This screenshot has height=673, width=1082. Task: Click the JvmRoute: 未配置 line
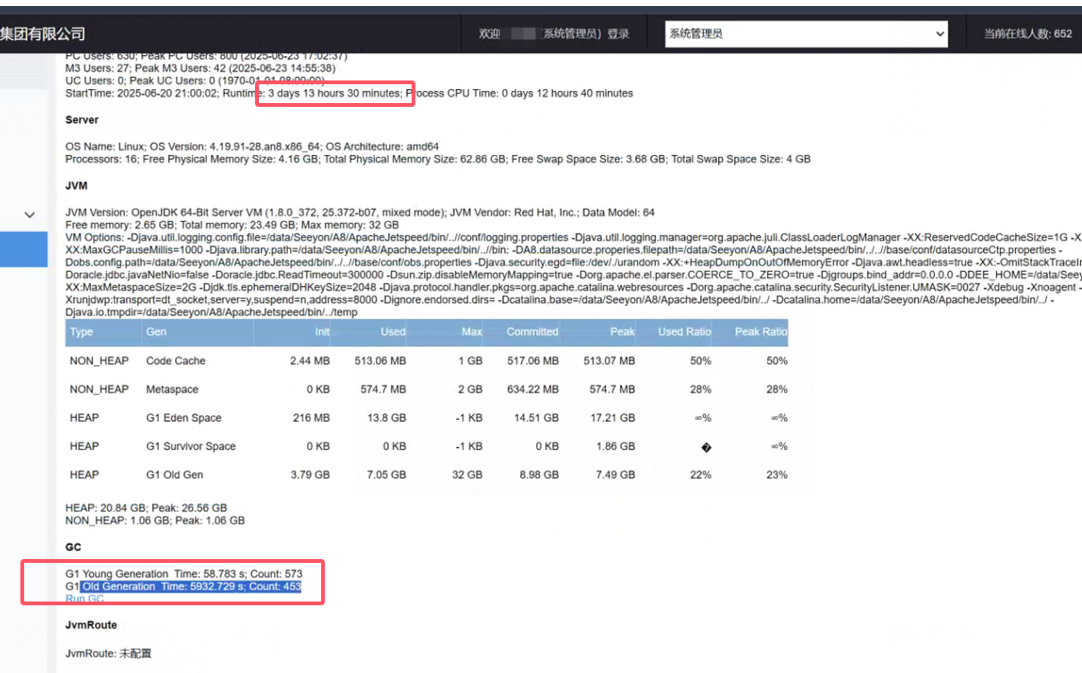(108, 653)
